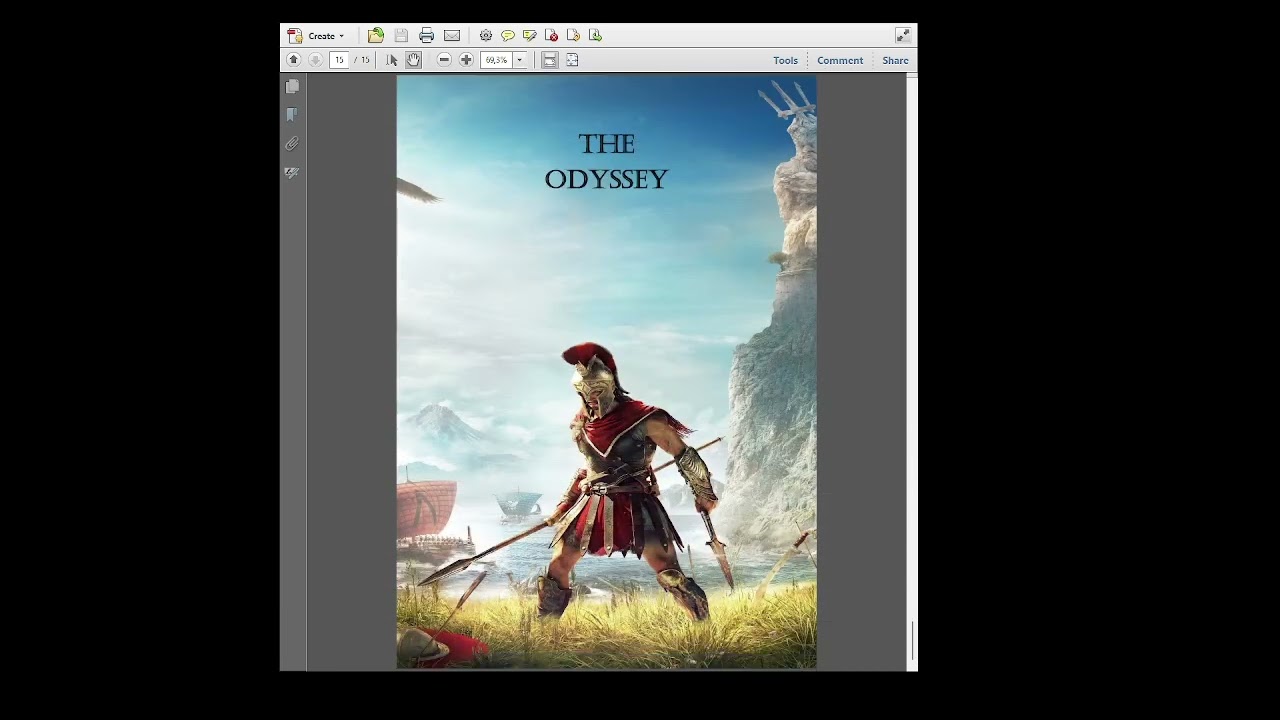Choose the Select tool cursor icon
The height and width of the screenshot is (720, 1280).
[392, 60]
